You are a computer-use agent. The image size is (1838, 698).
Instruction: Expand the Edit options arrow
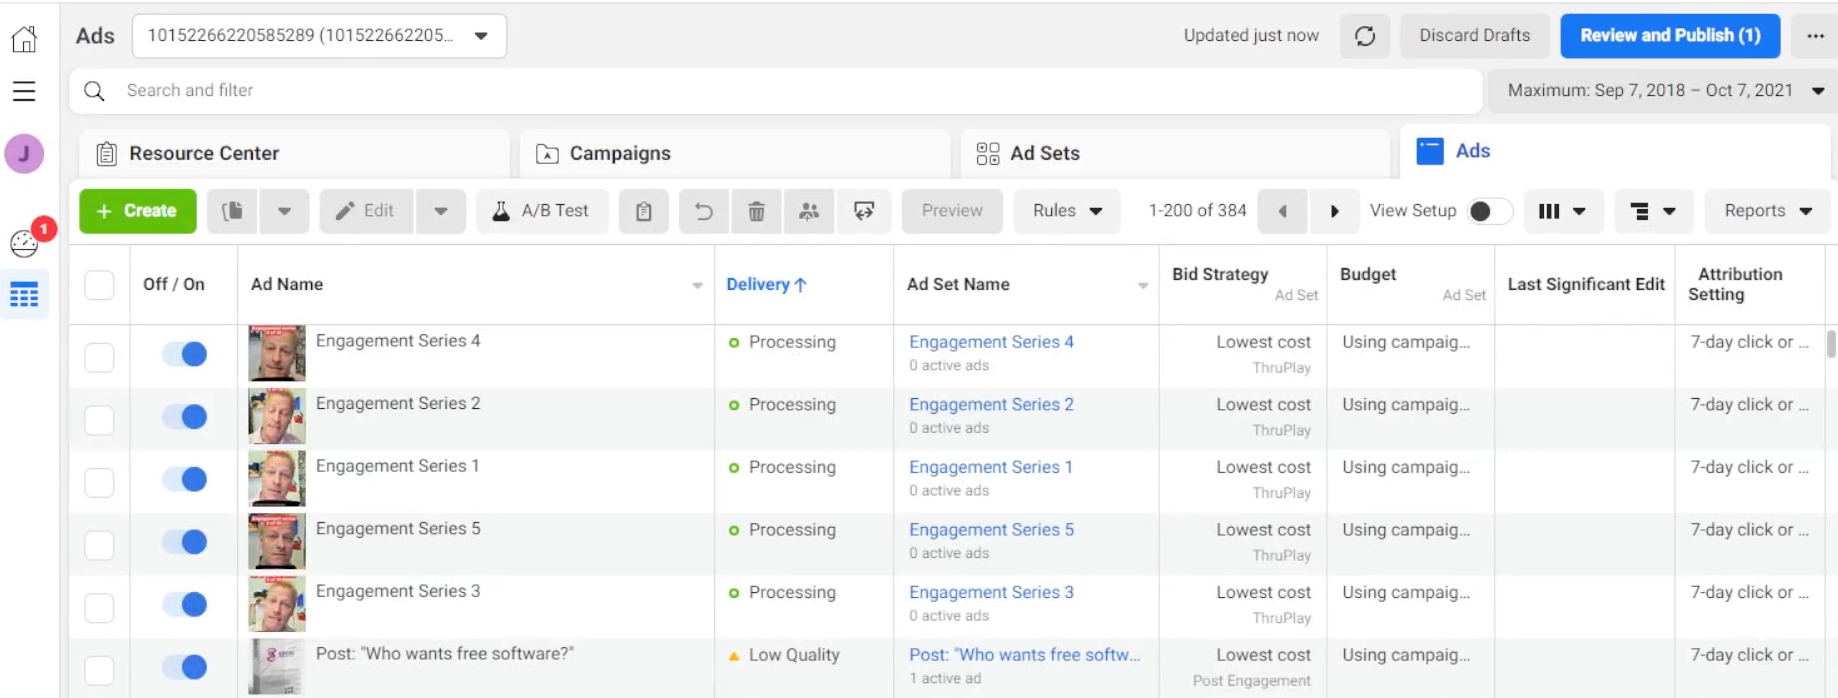[441, 211]
